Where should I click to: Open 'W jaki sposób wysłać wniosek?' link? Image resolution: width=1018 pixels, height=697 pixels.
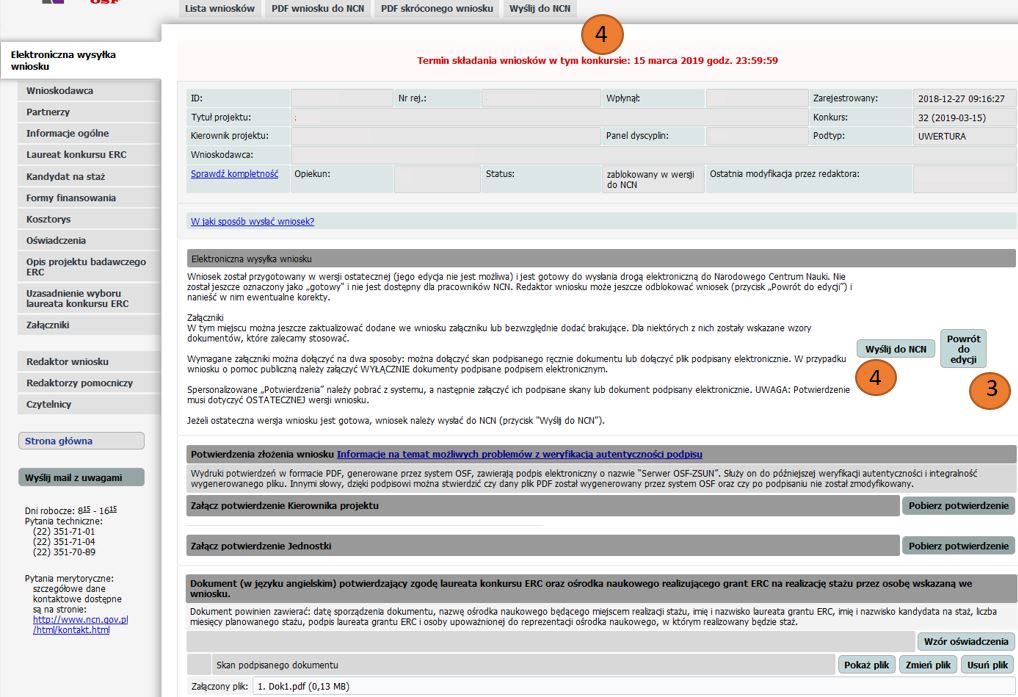253,222
